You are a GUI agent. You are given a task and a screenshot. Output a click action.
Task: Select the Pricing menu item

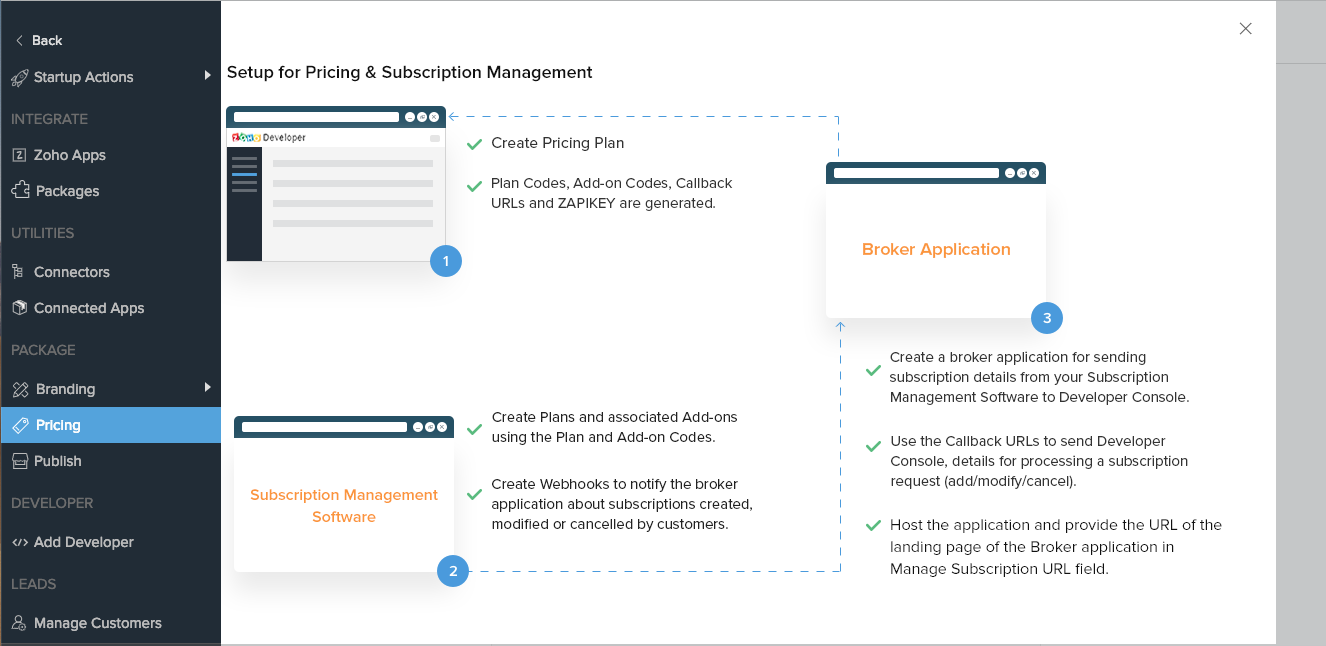[110, 425]
